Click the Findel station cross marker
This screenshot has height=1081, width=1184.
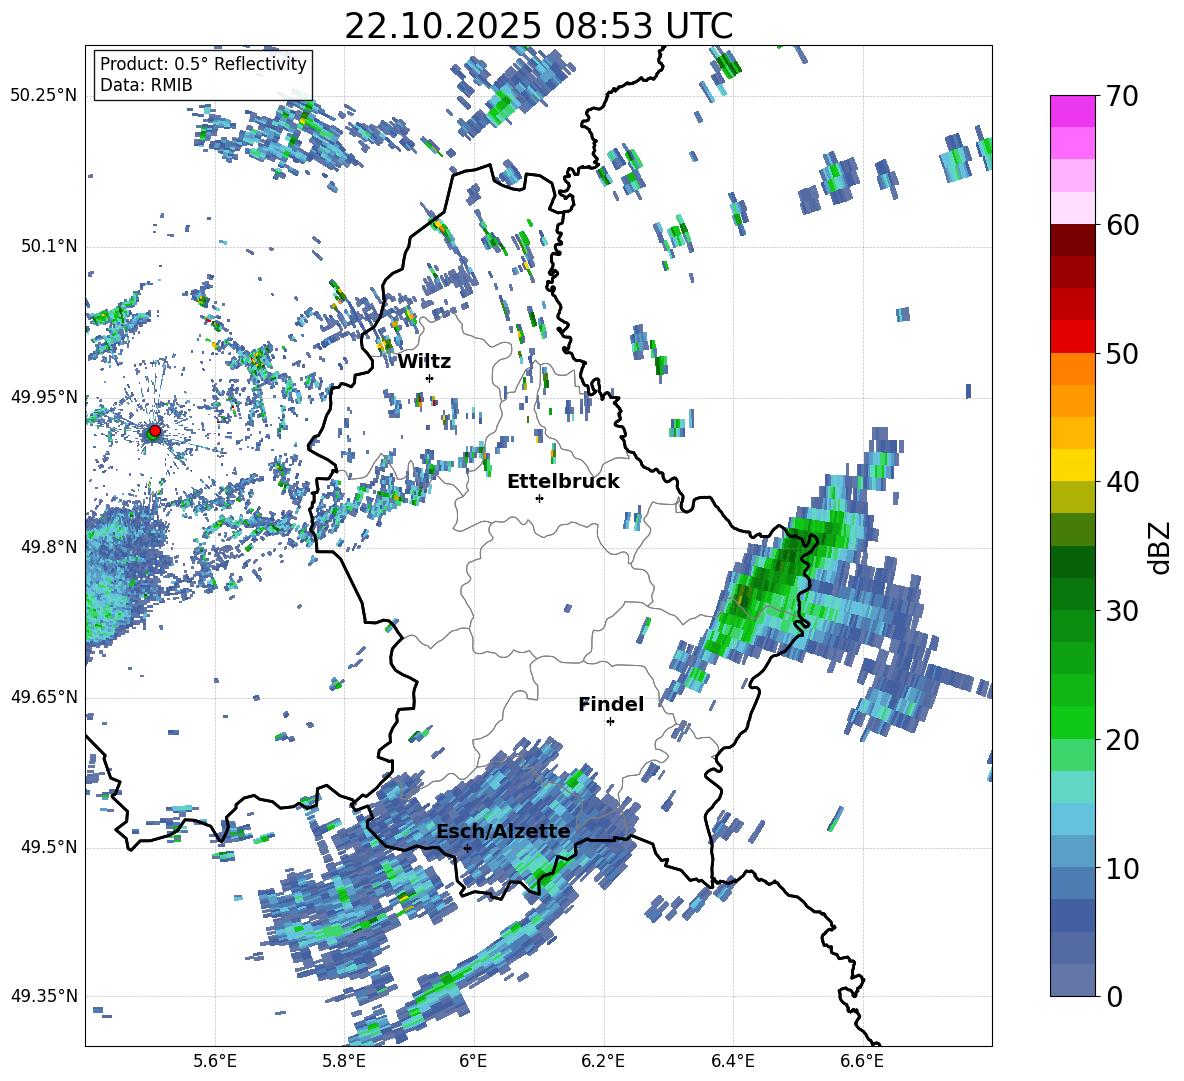pos(610,722)
